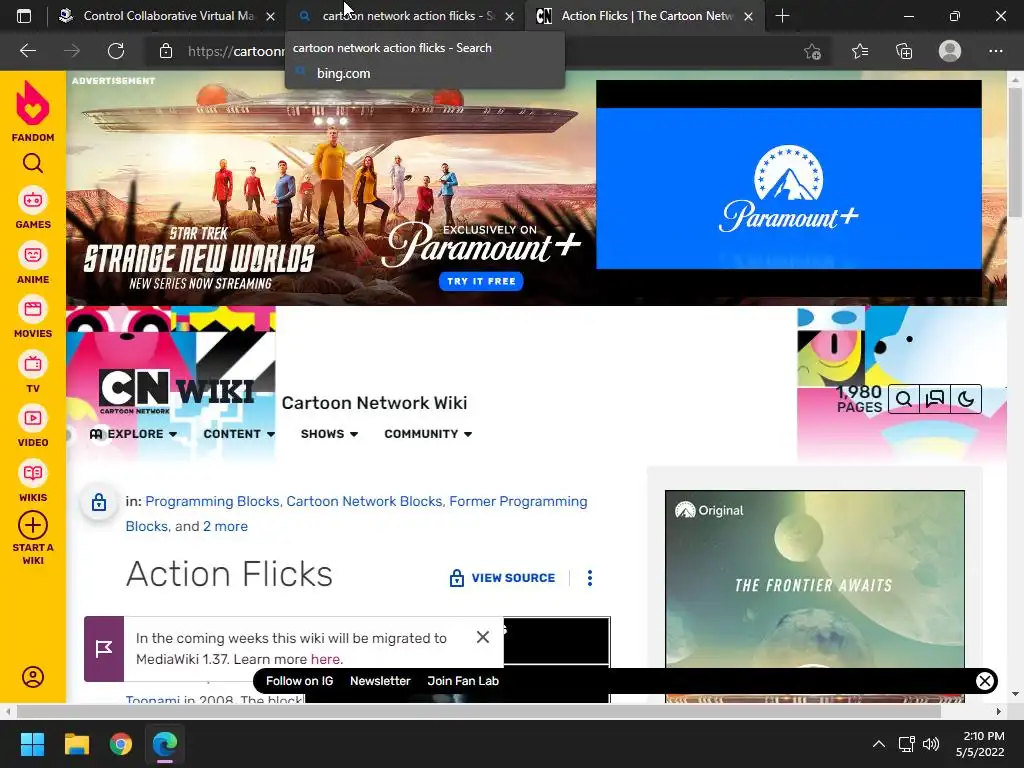Open the browser Favorites list icon

pyautogui.click(x=859, y=51)
